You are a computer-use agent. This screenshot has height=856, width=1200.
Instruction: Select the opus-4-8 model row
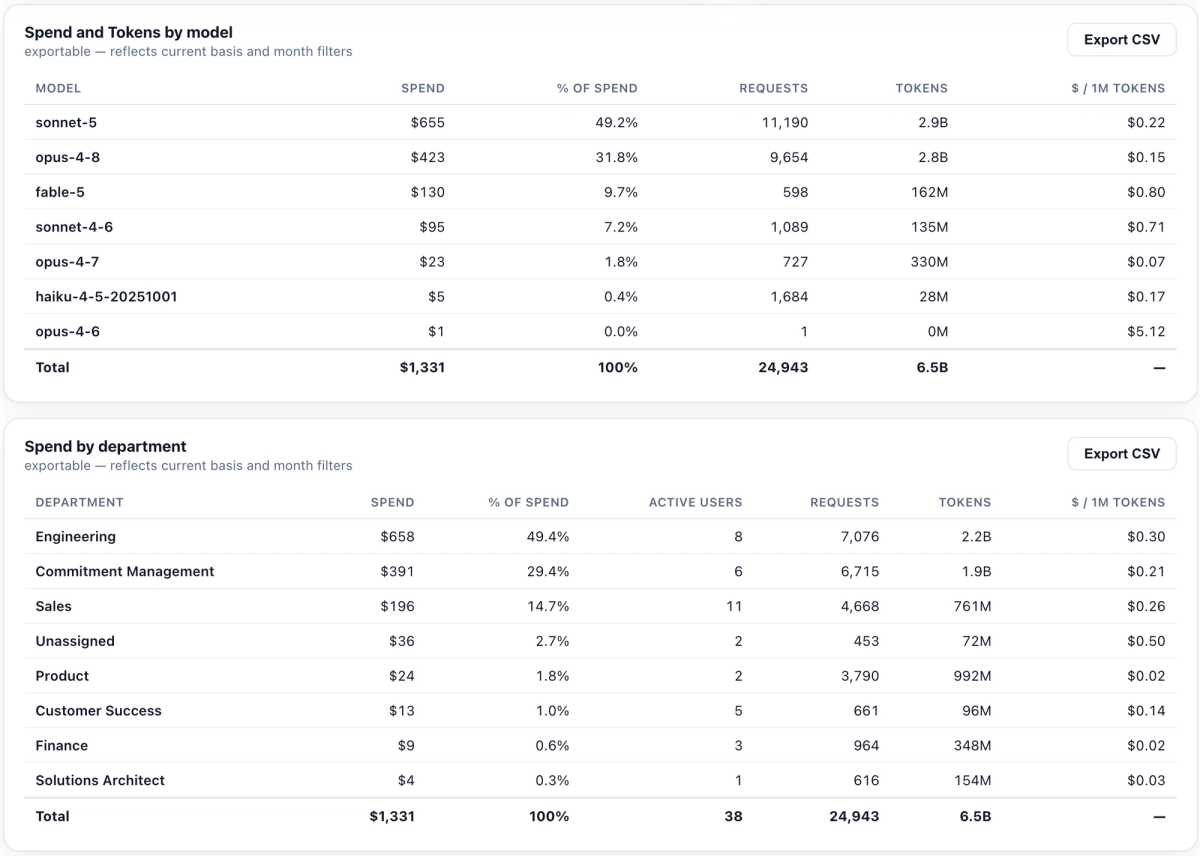pyautogui.click(x=600, y=158)
